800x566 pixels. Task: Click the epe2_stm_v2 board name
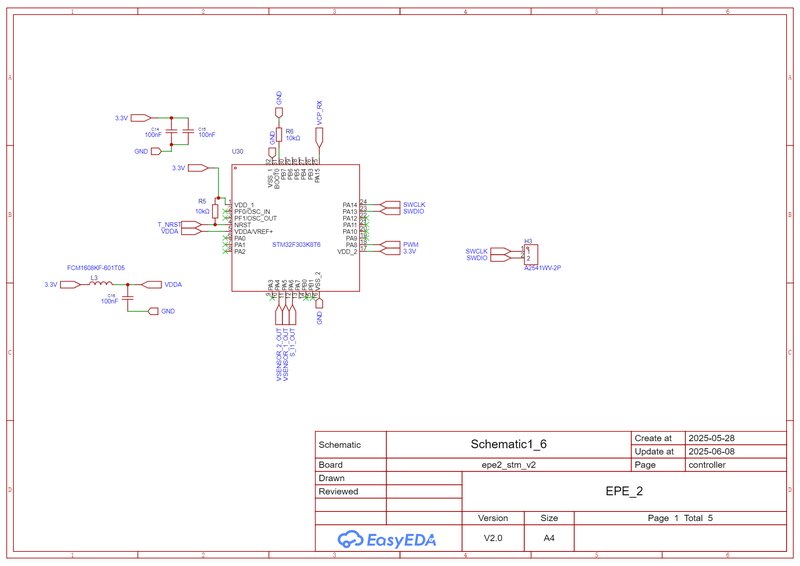pyautogui.click(x=508, y=465)
